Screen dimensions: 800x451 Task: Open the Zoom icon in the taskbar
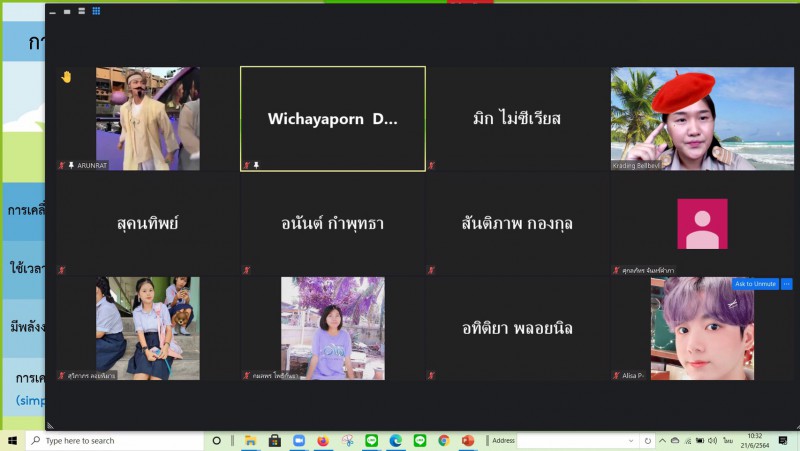[x=298, y=440]
